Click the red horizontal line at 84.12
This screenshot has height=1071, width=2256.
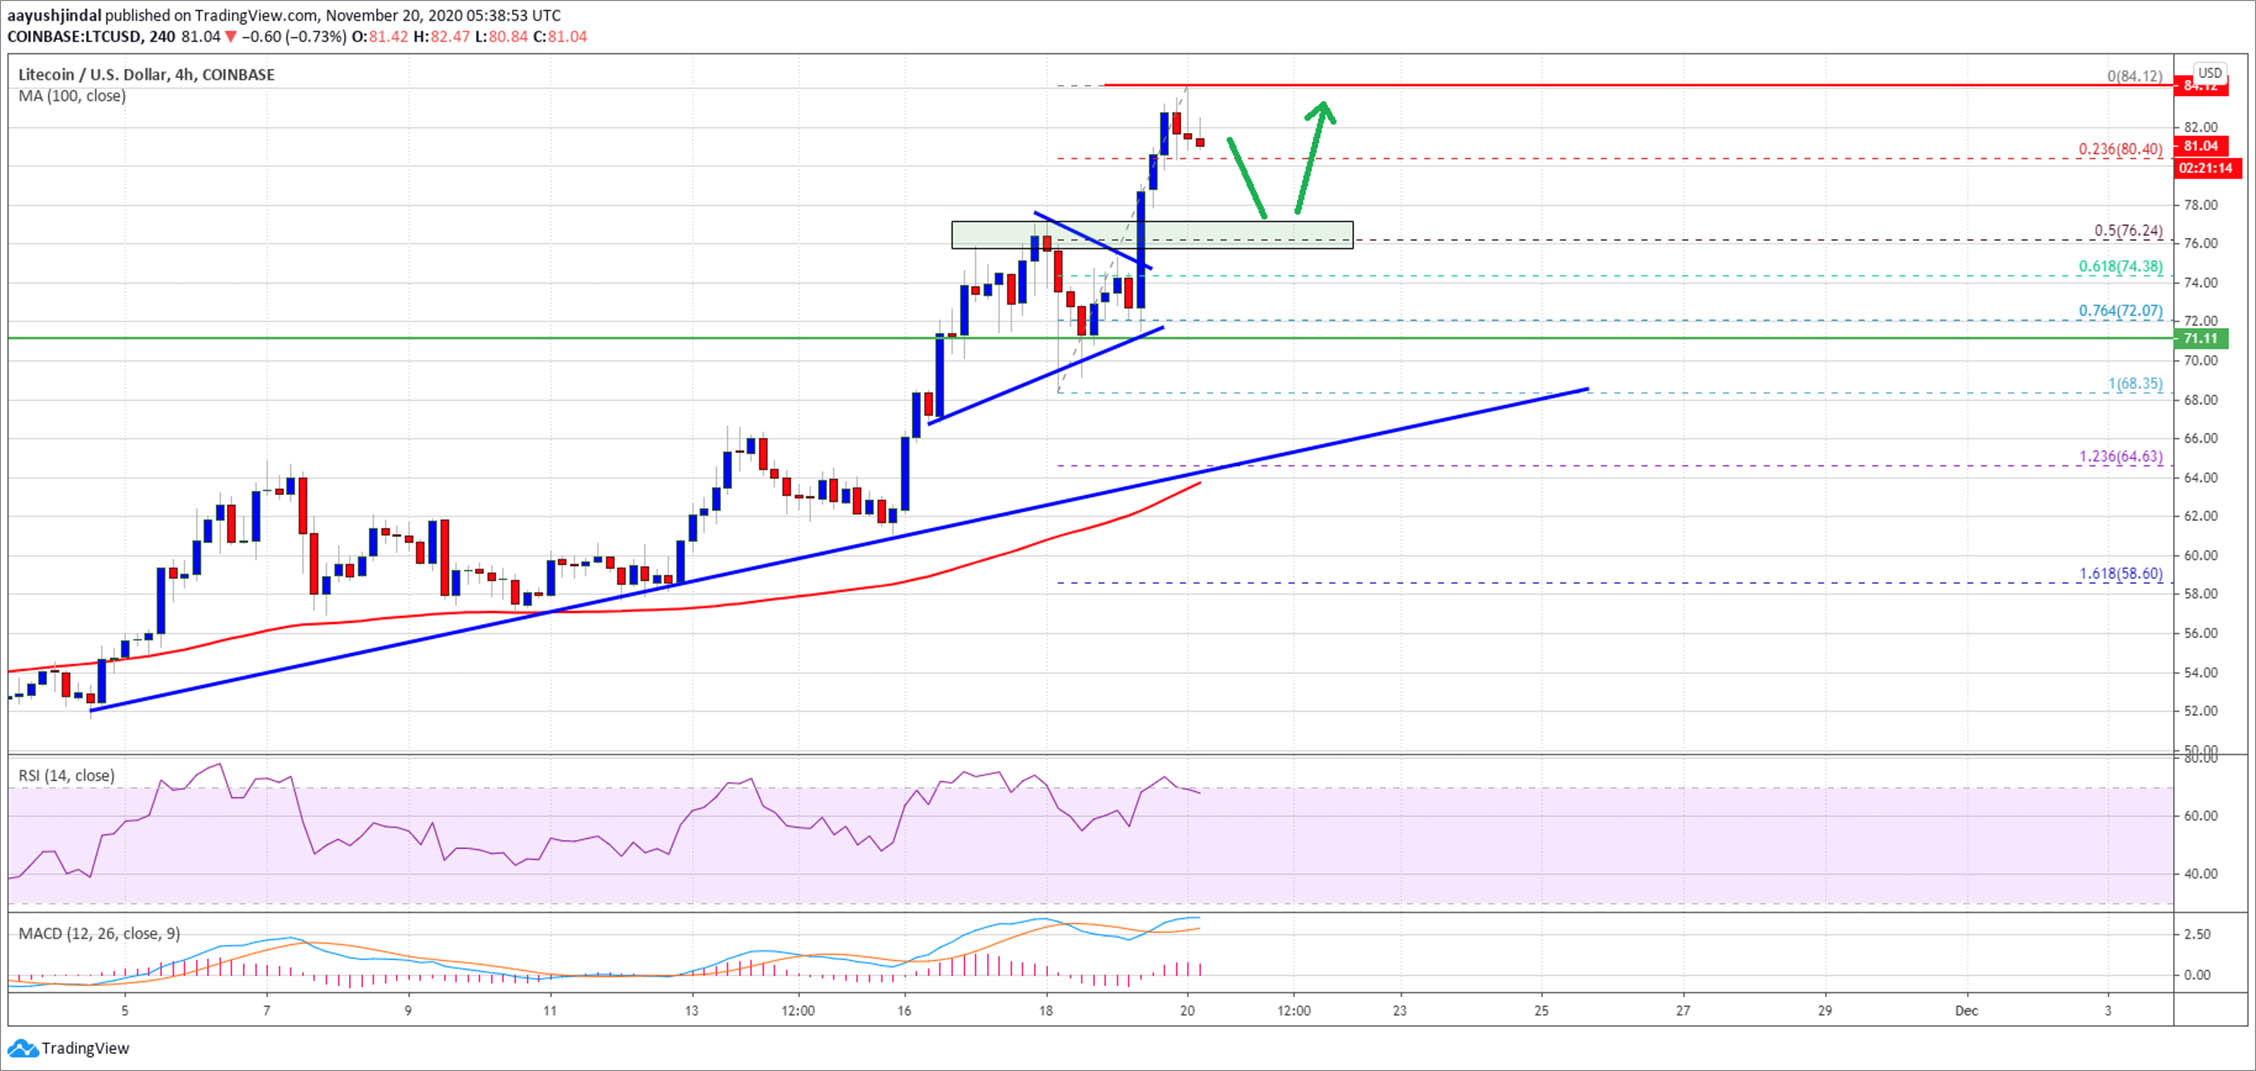[1600, 85]
